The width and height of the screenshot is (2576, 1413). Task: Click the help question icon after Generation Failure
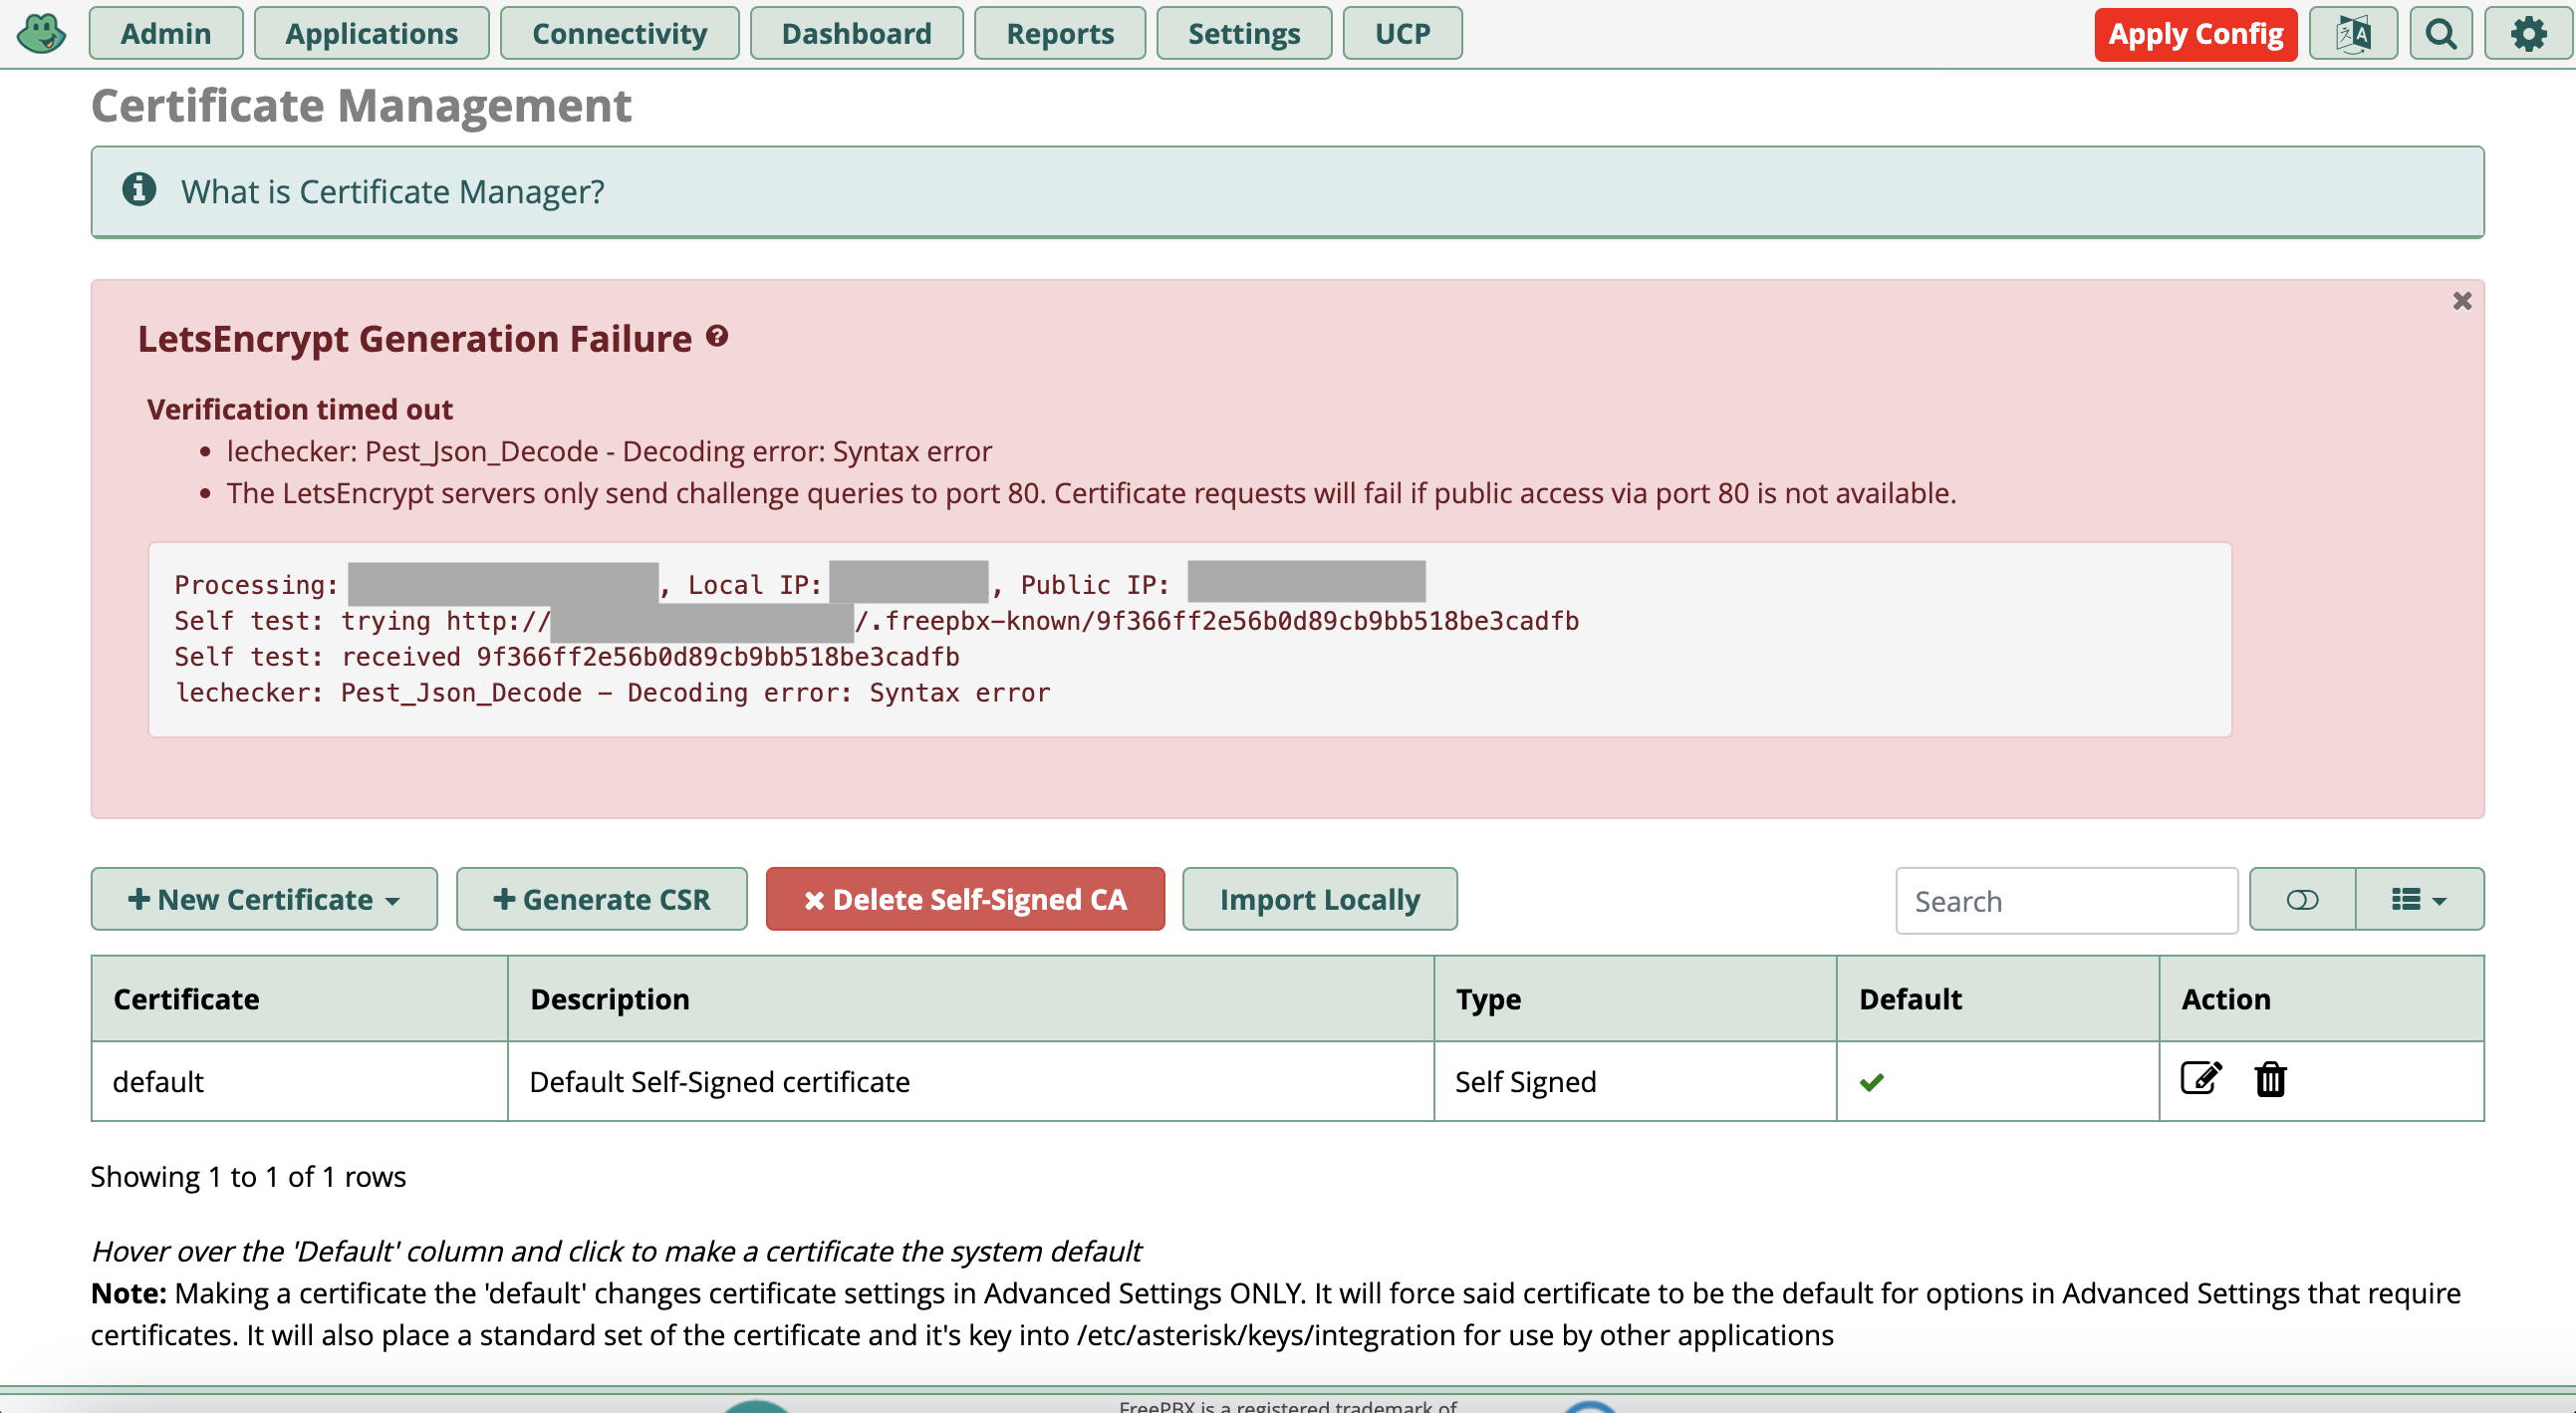pos(716,336)
